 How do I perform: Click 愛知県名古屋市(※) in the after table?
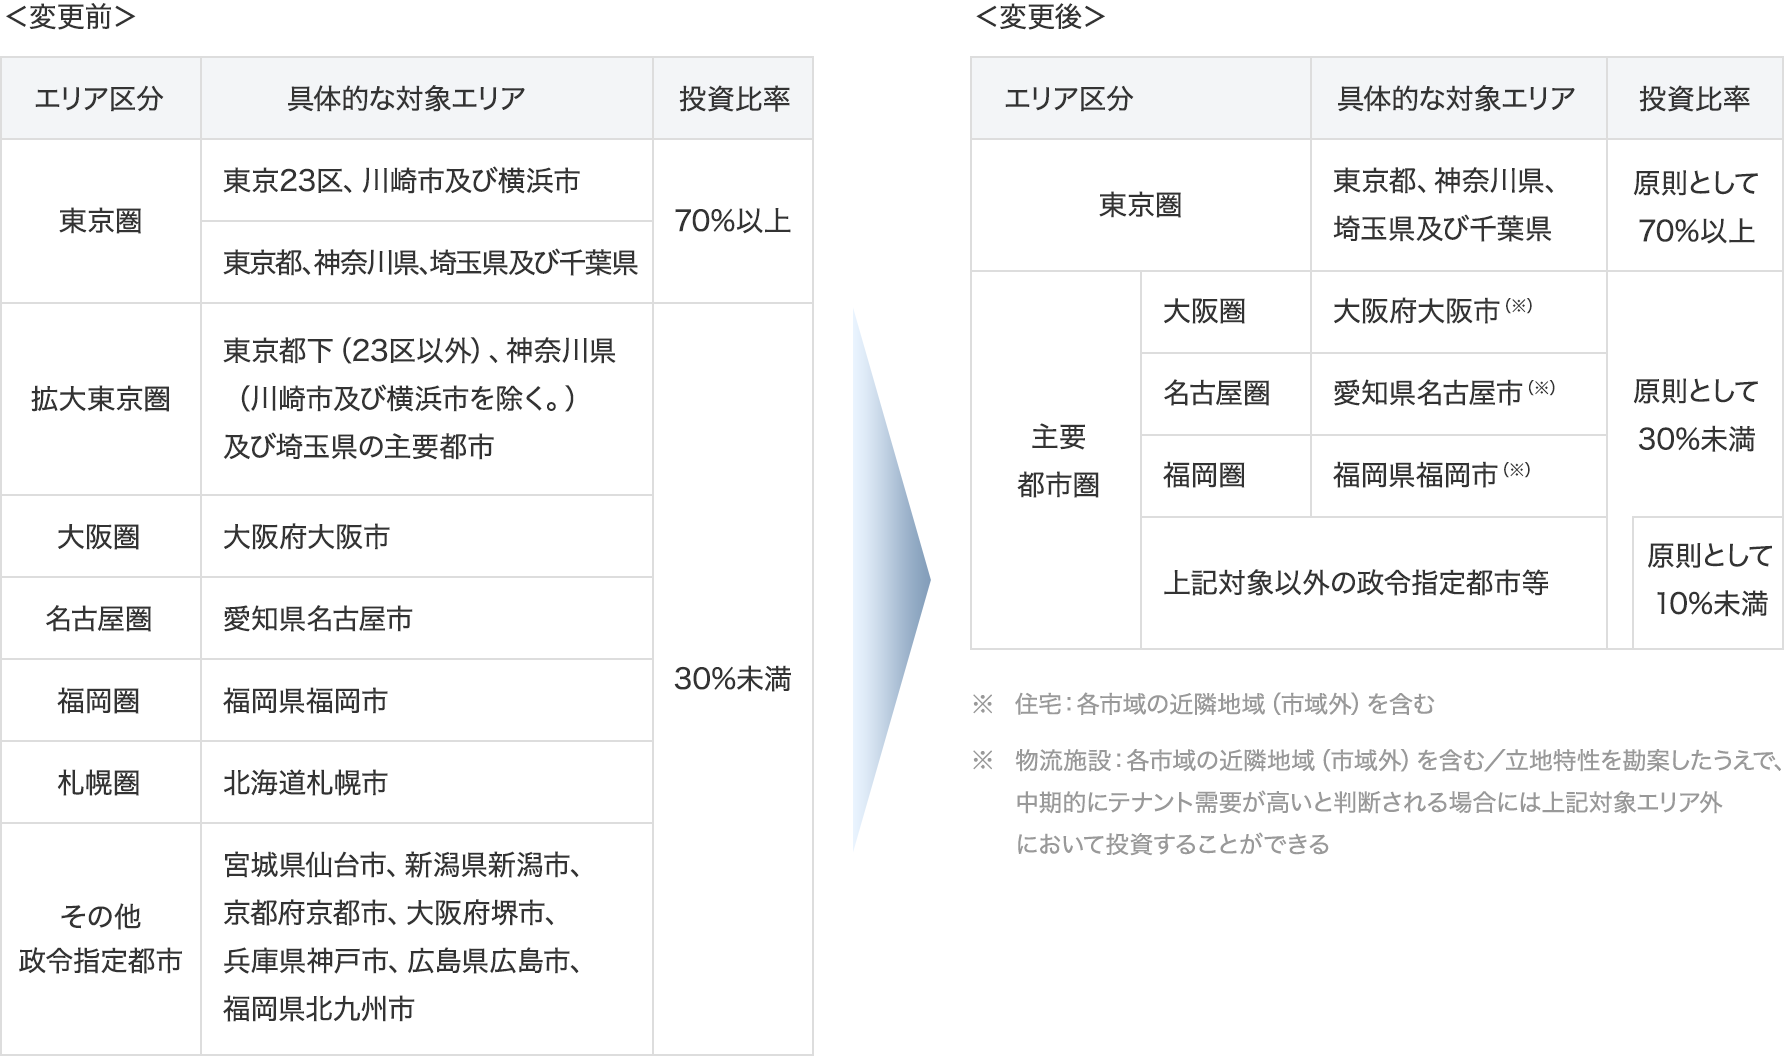coord(1443,393)
